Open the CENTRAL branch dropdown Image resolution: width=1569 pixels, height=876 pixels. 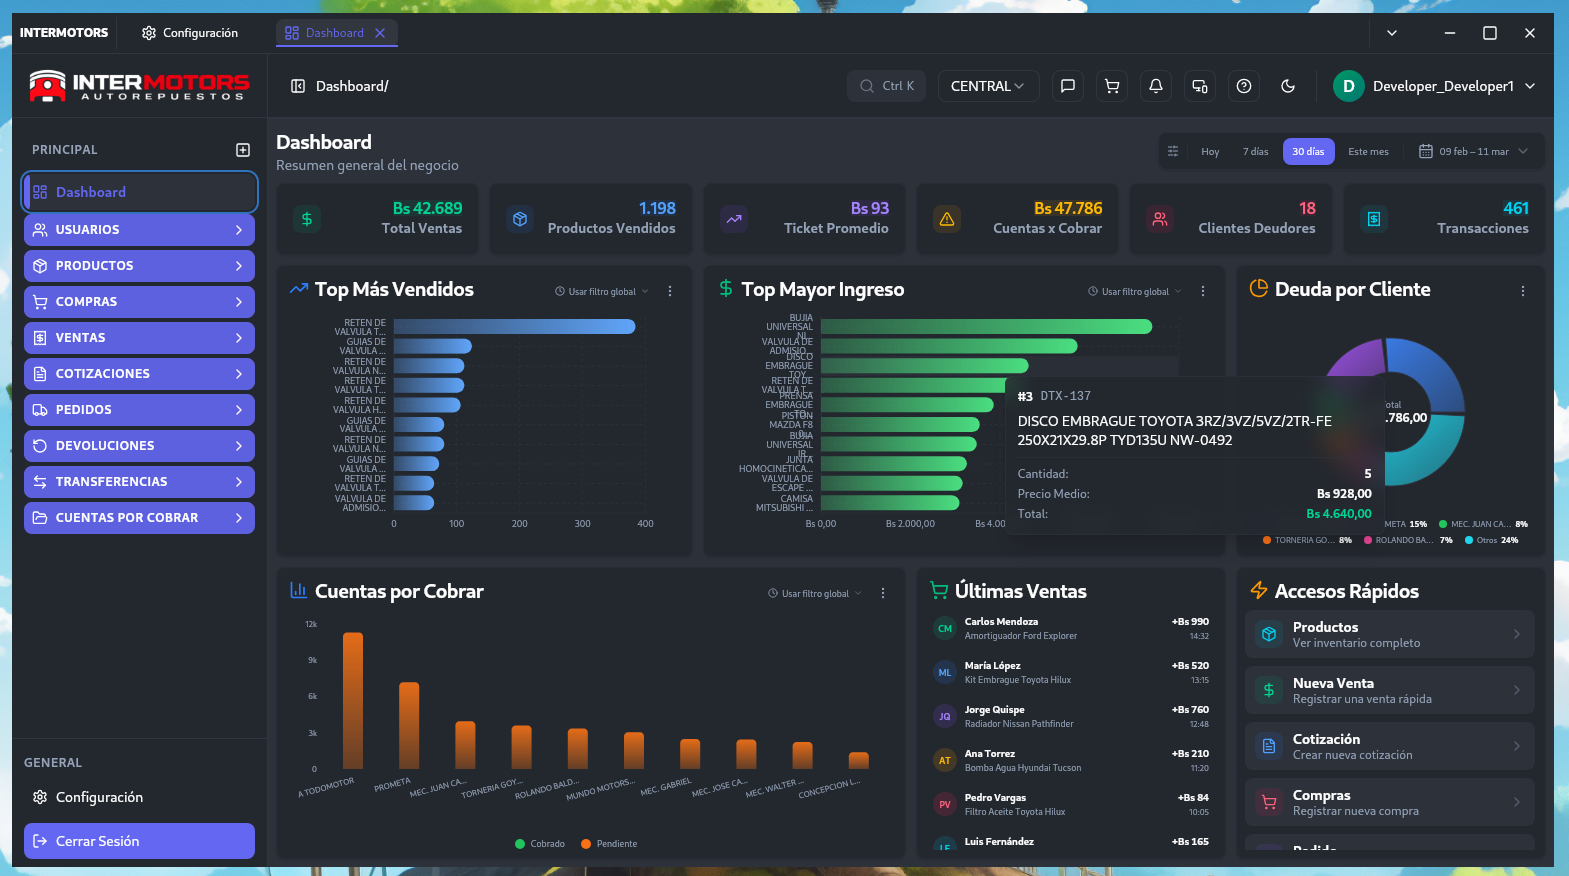(987, 86)
